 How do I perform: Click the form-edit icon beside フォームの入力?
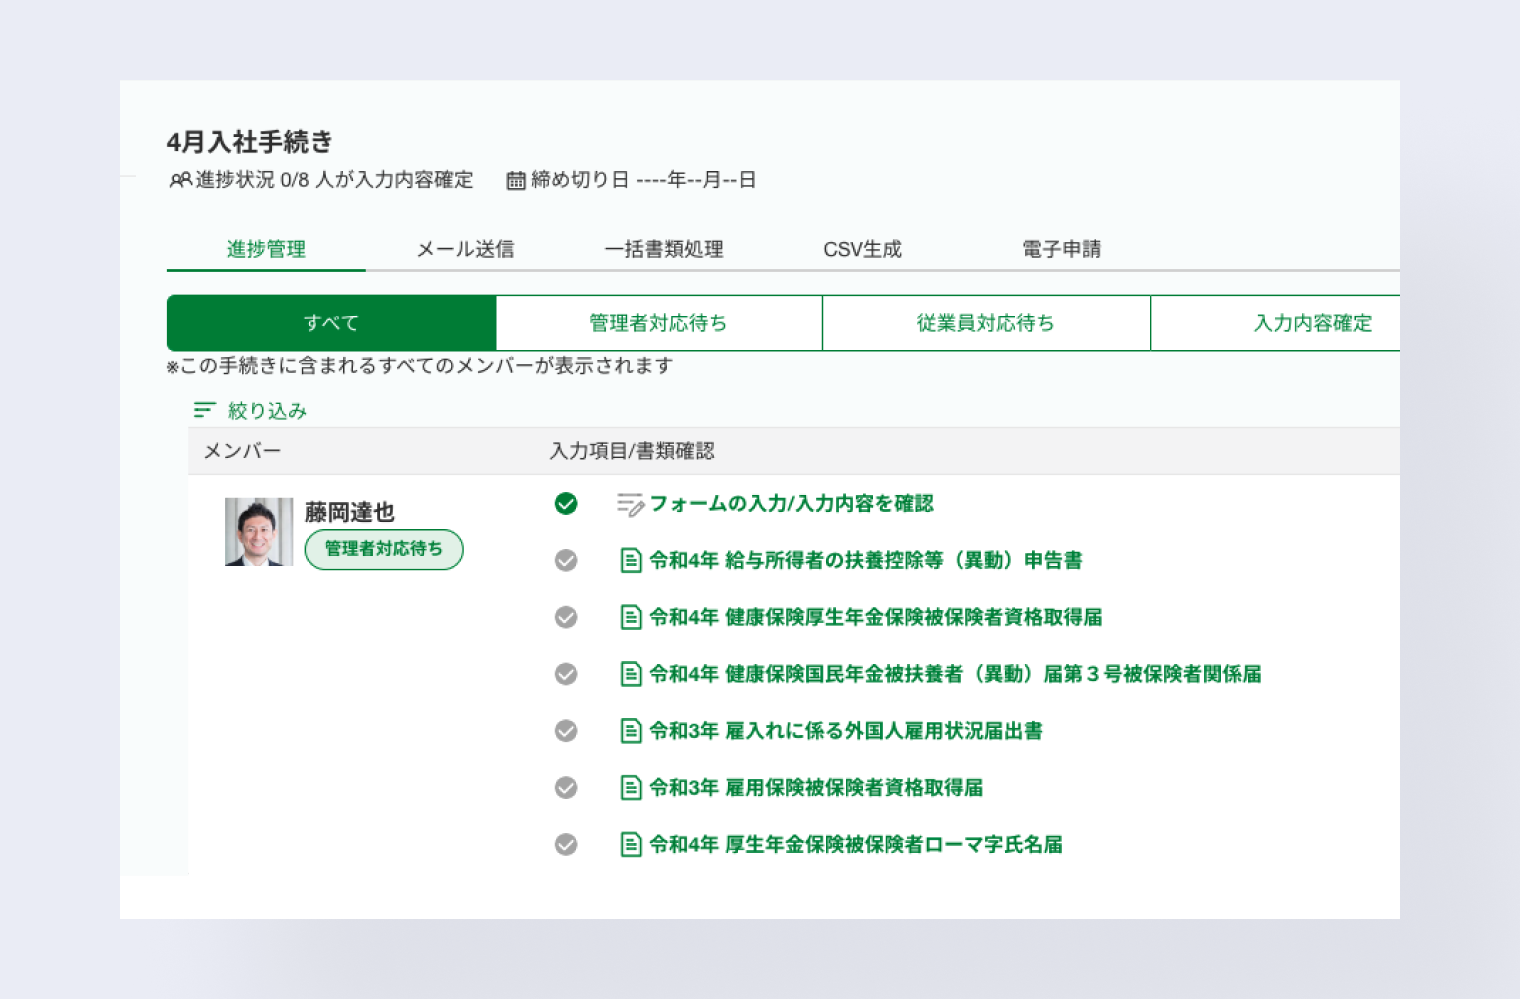click(629, 505)
